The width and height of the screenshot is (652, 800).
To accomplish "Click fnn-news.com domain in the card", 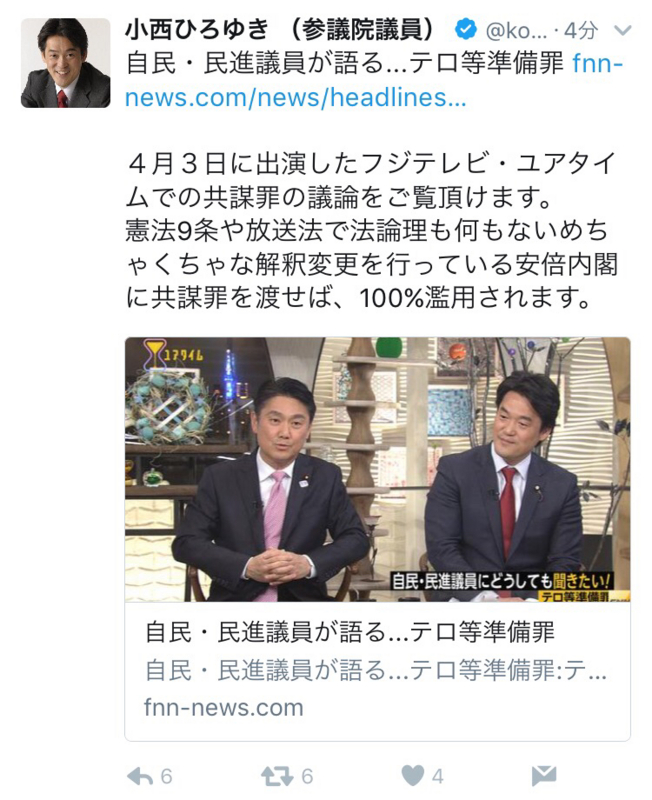I will 224,708.
